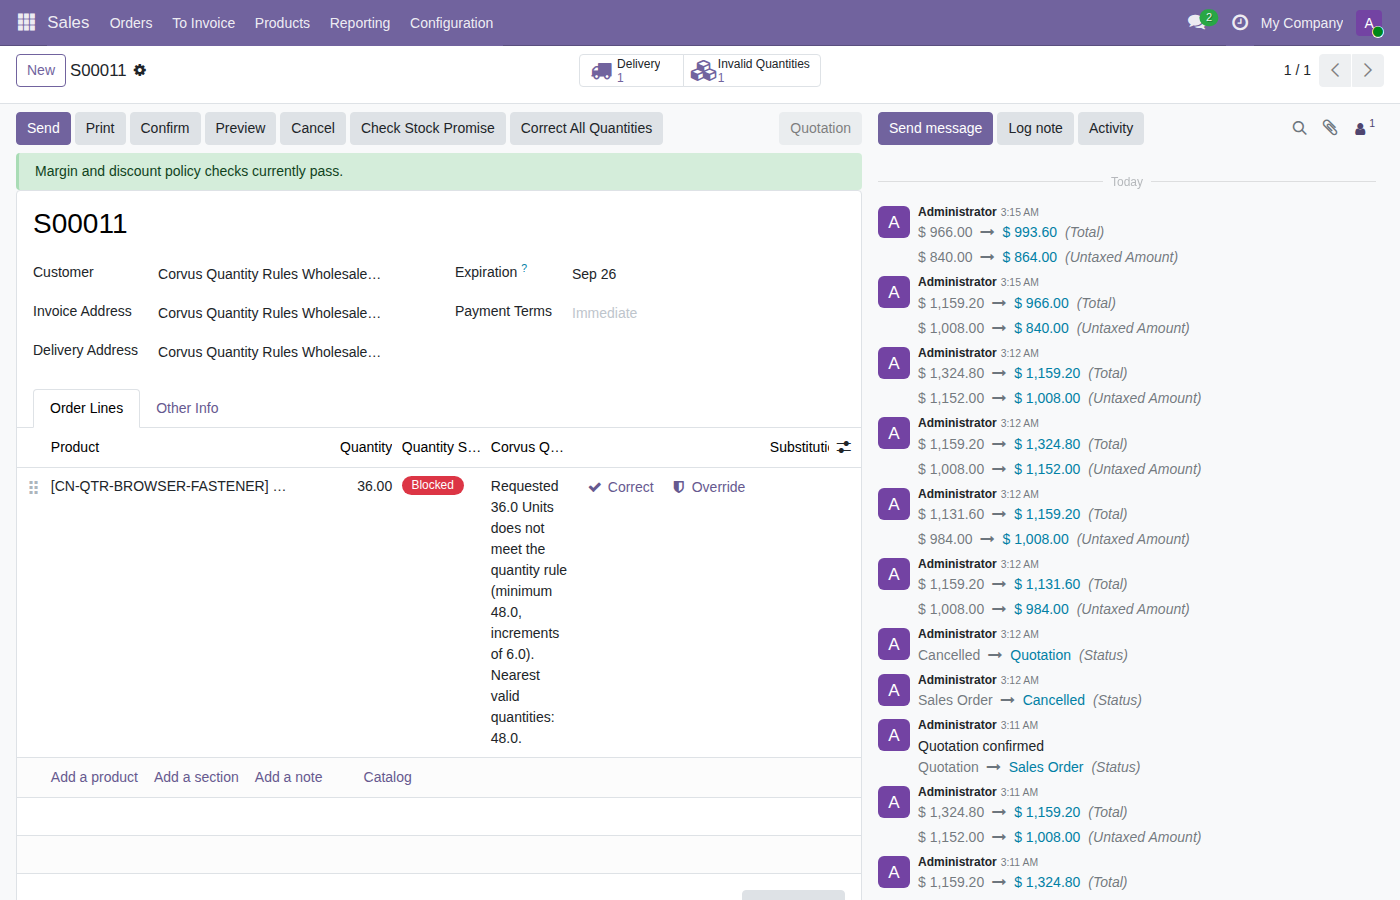Go to the next record arrow
Screen dimensions: 1400x900
[1368, 70]
